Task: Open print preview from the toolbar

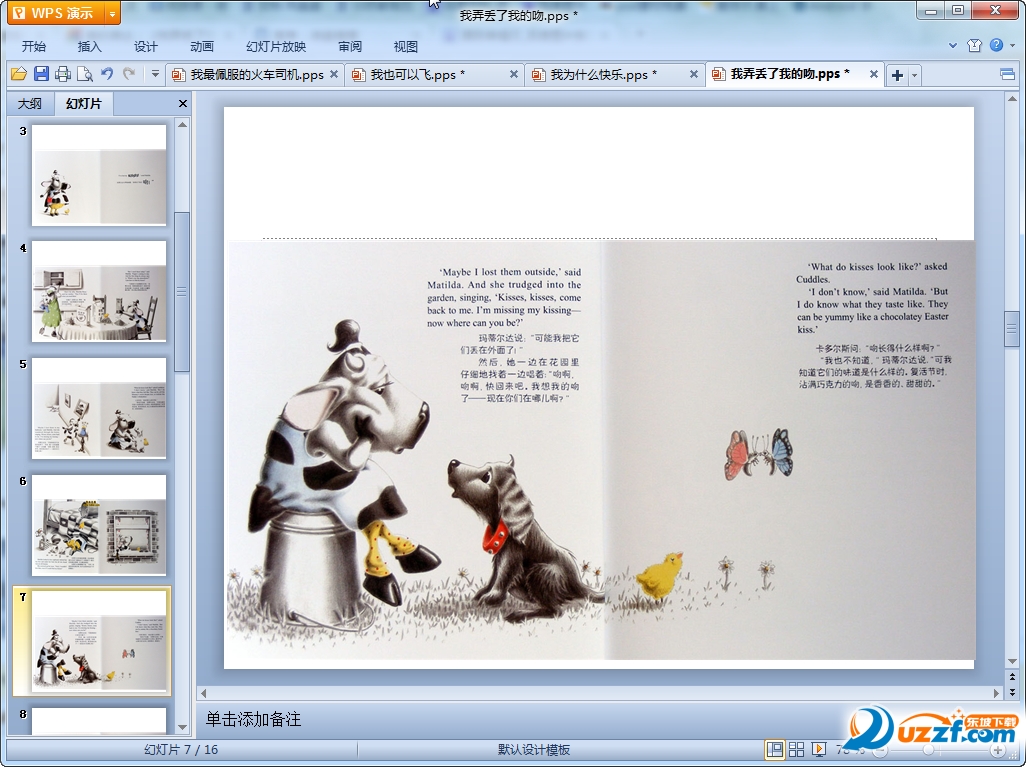Action: coord(84,75)
